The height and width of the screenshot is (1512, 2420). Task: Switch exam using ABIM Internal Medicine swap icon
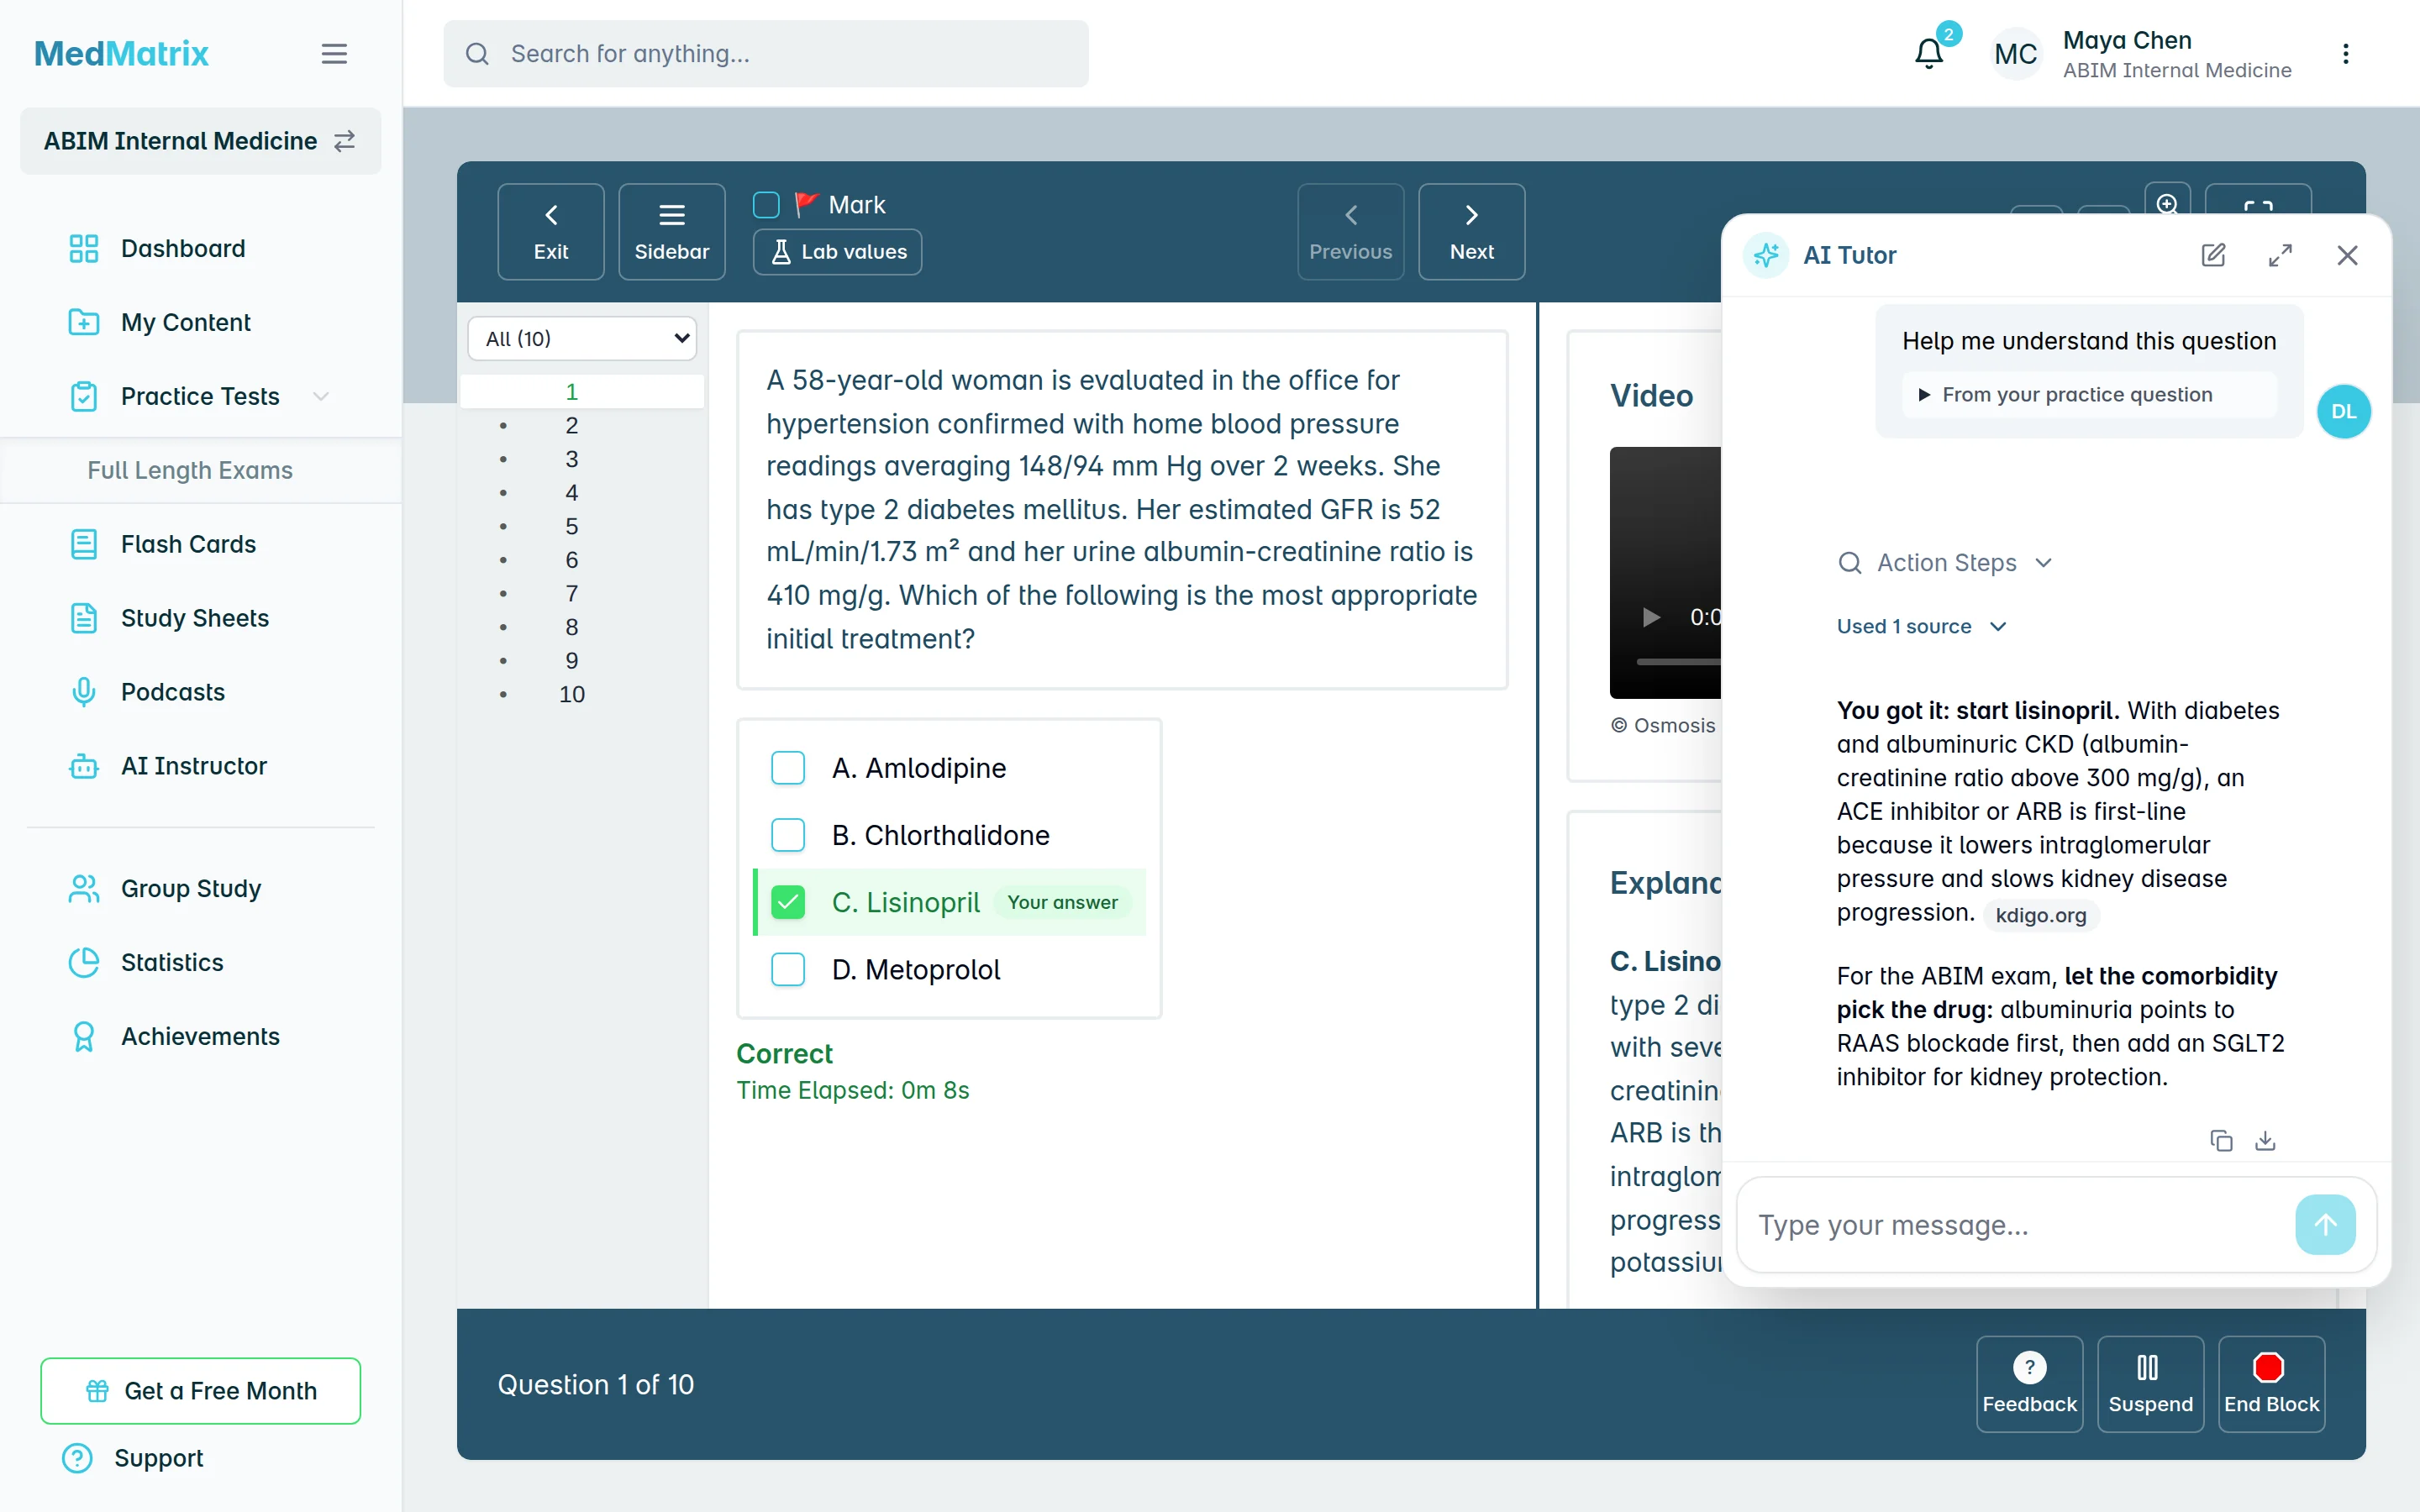click(344, 141)
